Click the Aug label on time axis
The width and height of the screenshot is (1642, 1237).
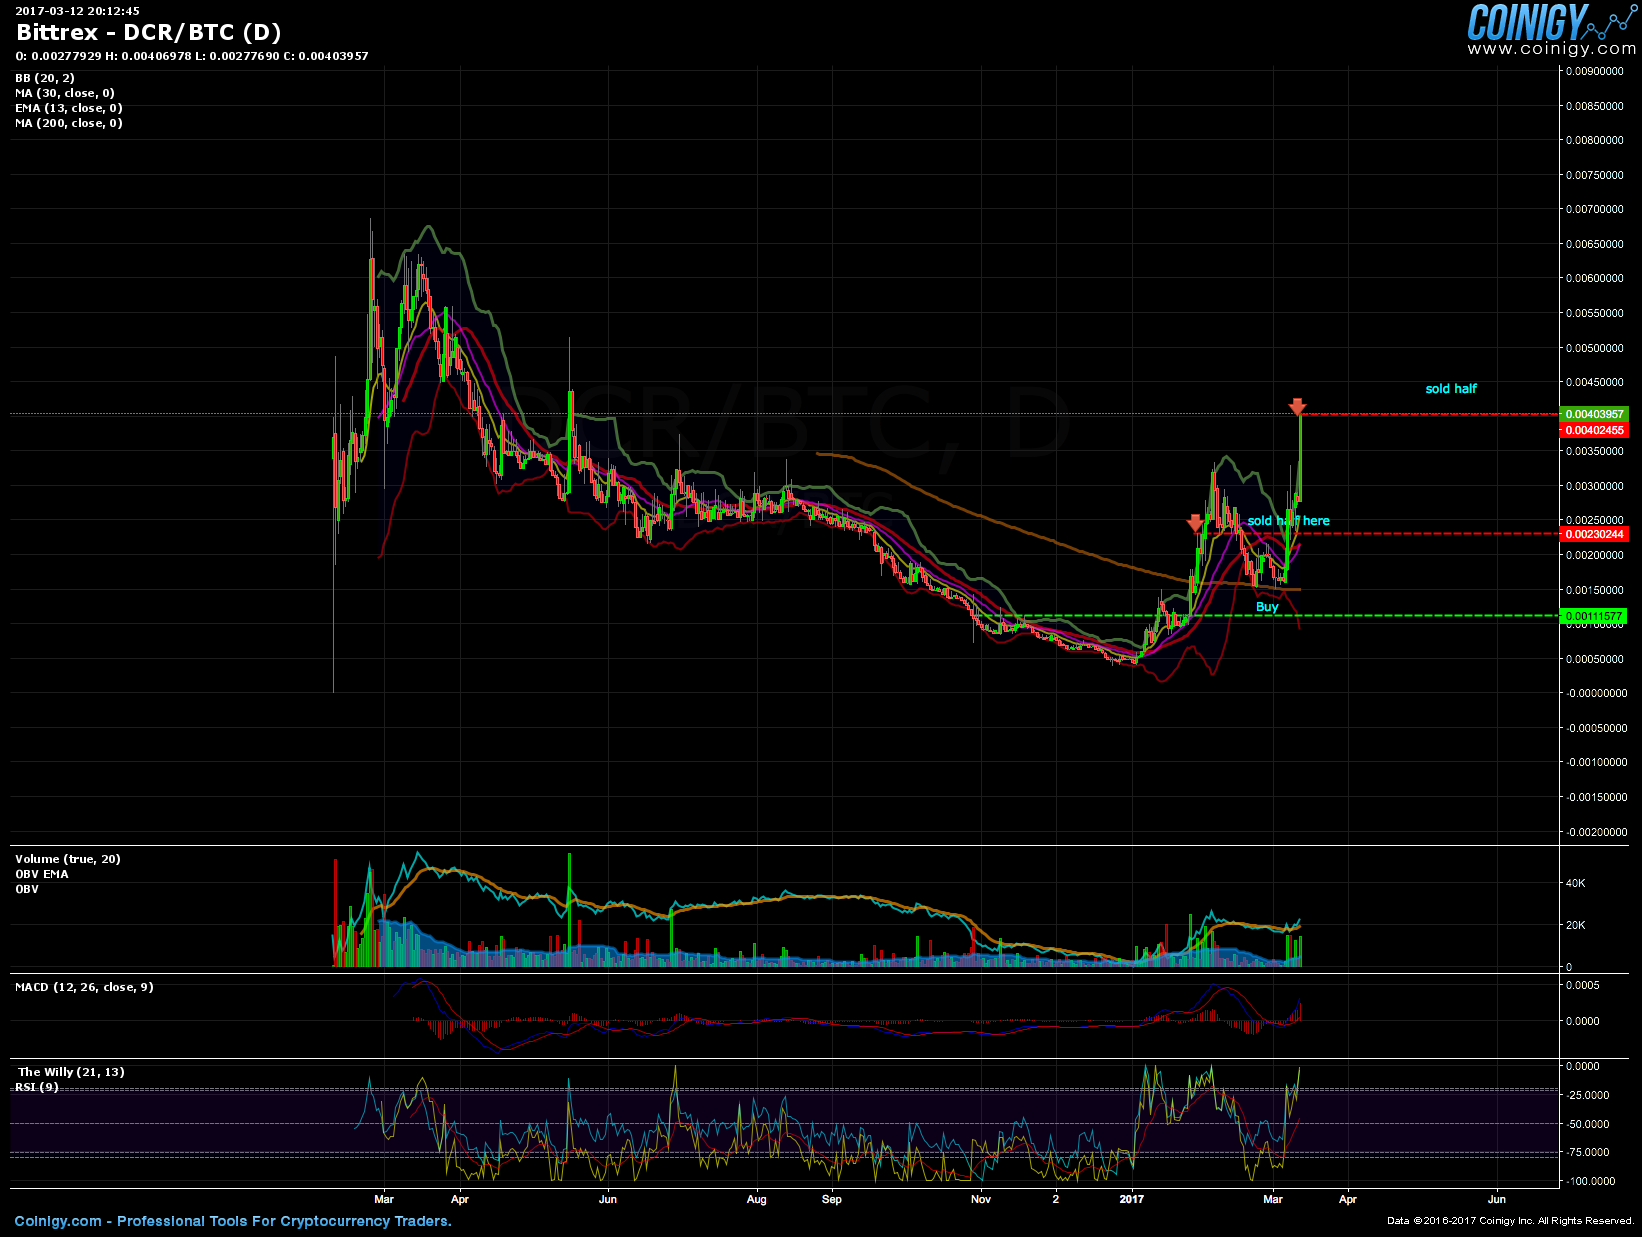(x=757, y=1199)
